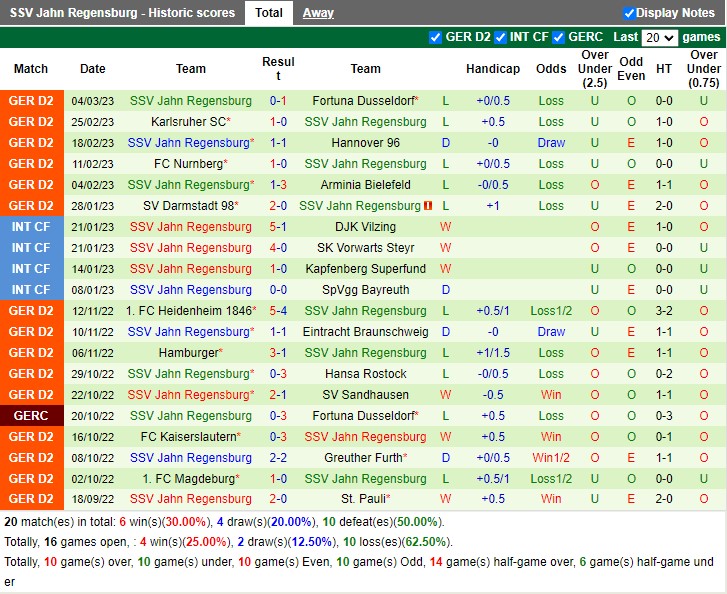The width and height of the screenshot is (727, 594).
Task: Select the Odd Even column header
Action: coord(631,69)
